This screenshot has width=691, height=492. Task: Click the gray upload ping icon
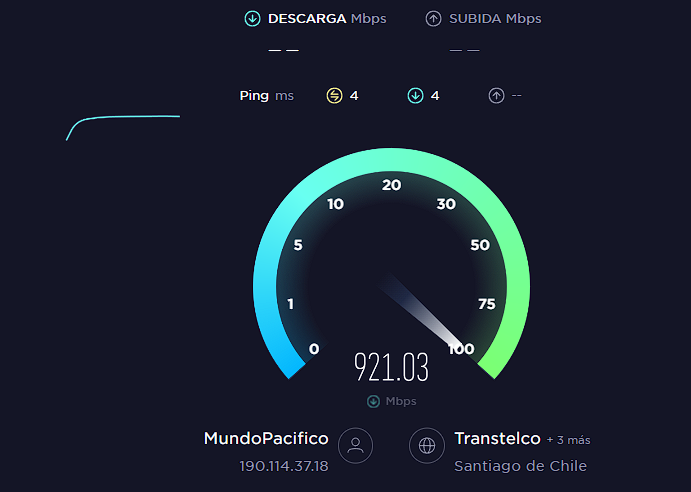click(x=497, y=95)
